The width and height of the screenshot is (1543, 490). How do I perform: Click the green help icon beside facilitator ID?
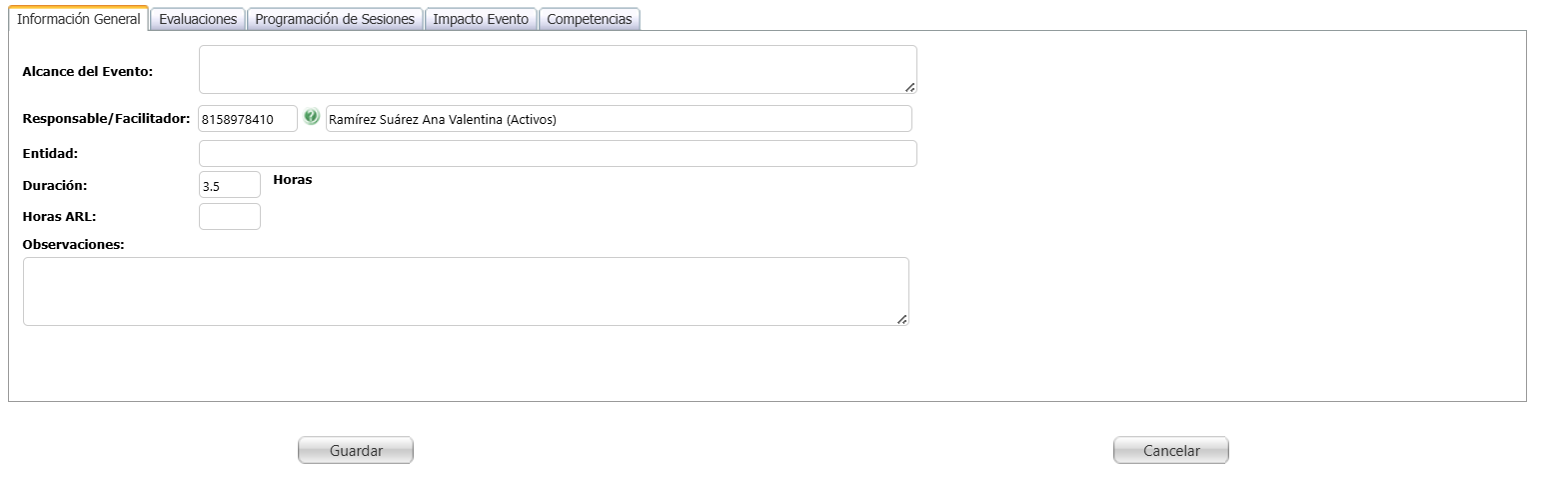click(311, 117)
